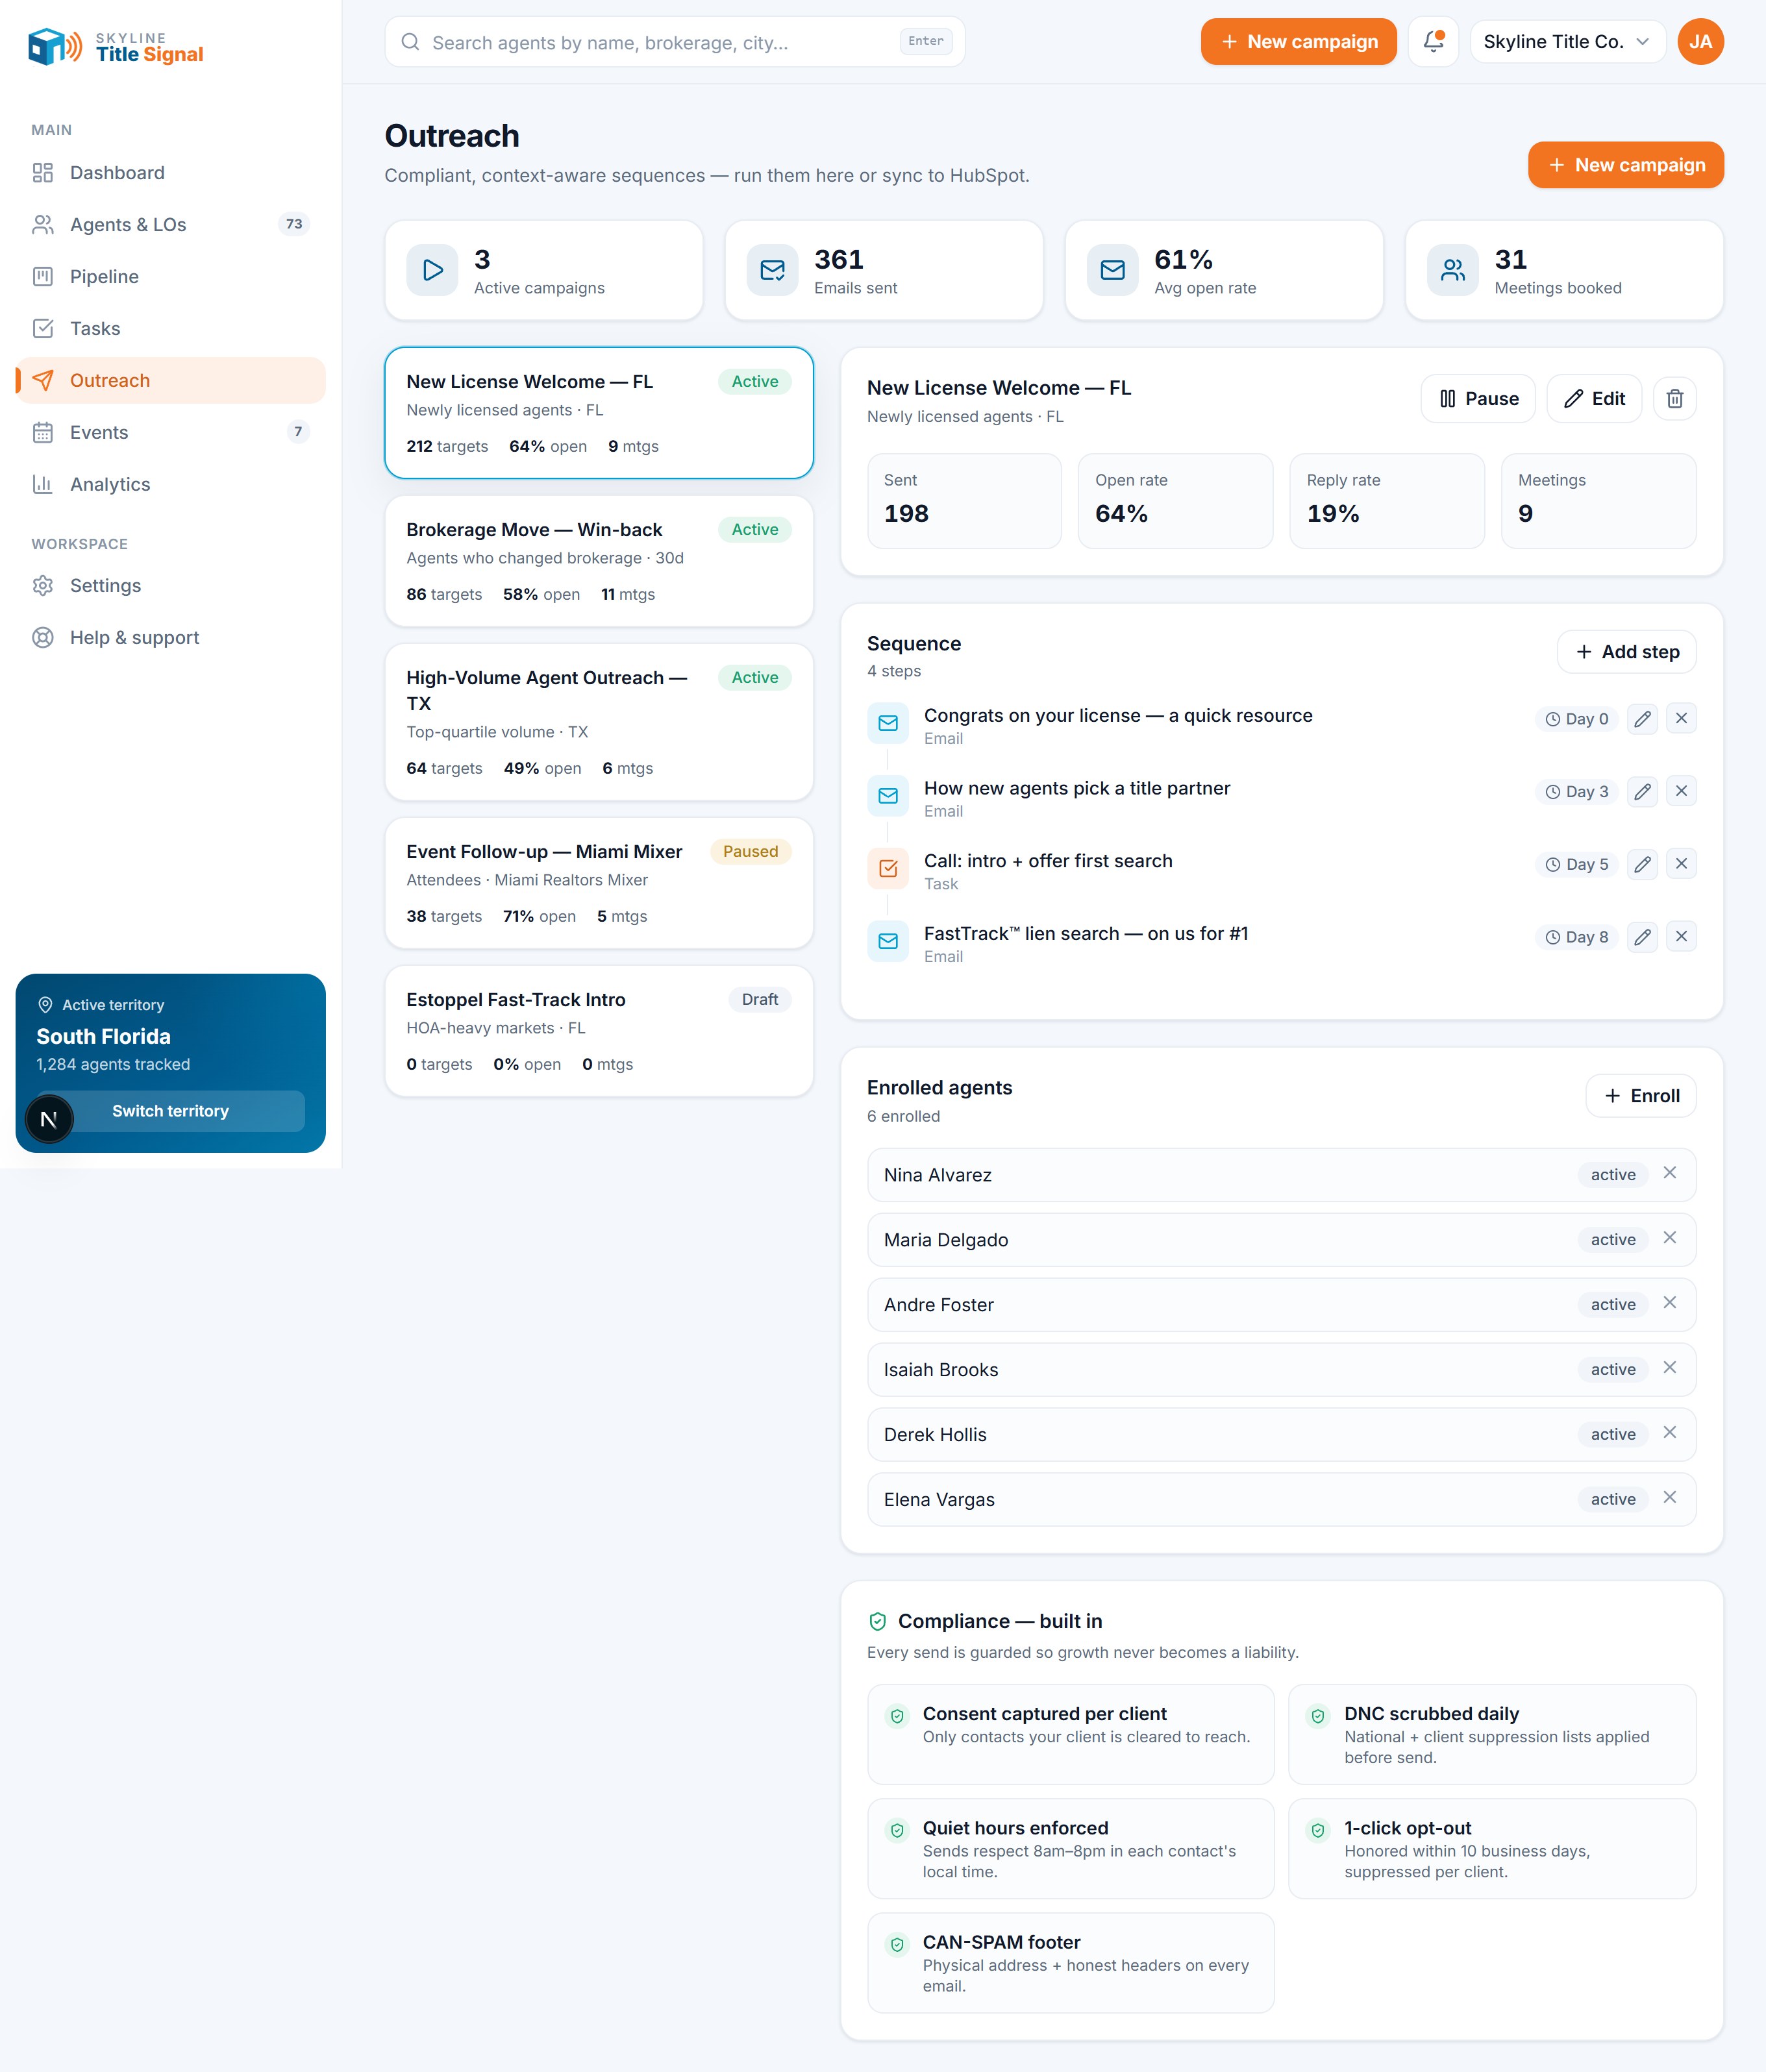The height and width of the screenshot is (2072, 1766).
Task: Unenroll Andre Foster
Action: point(1669,1303)
